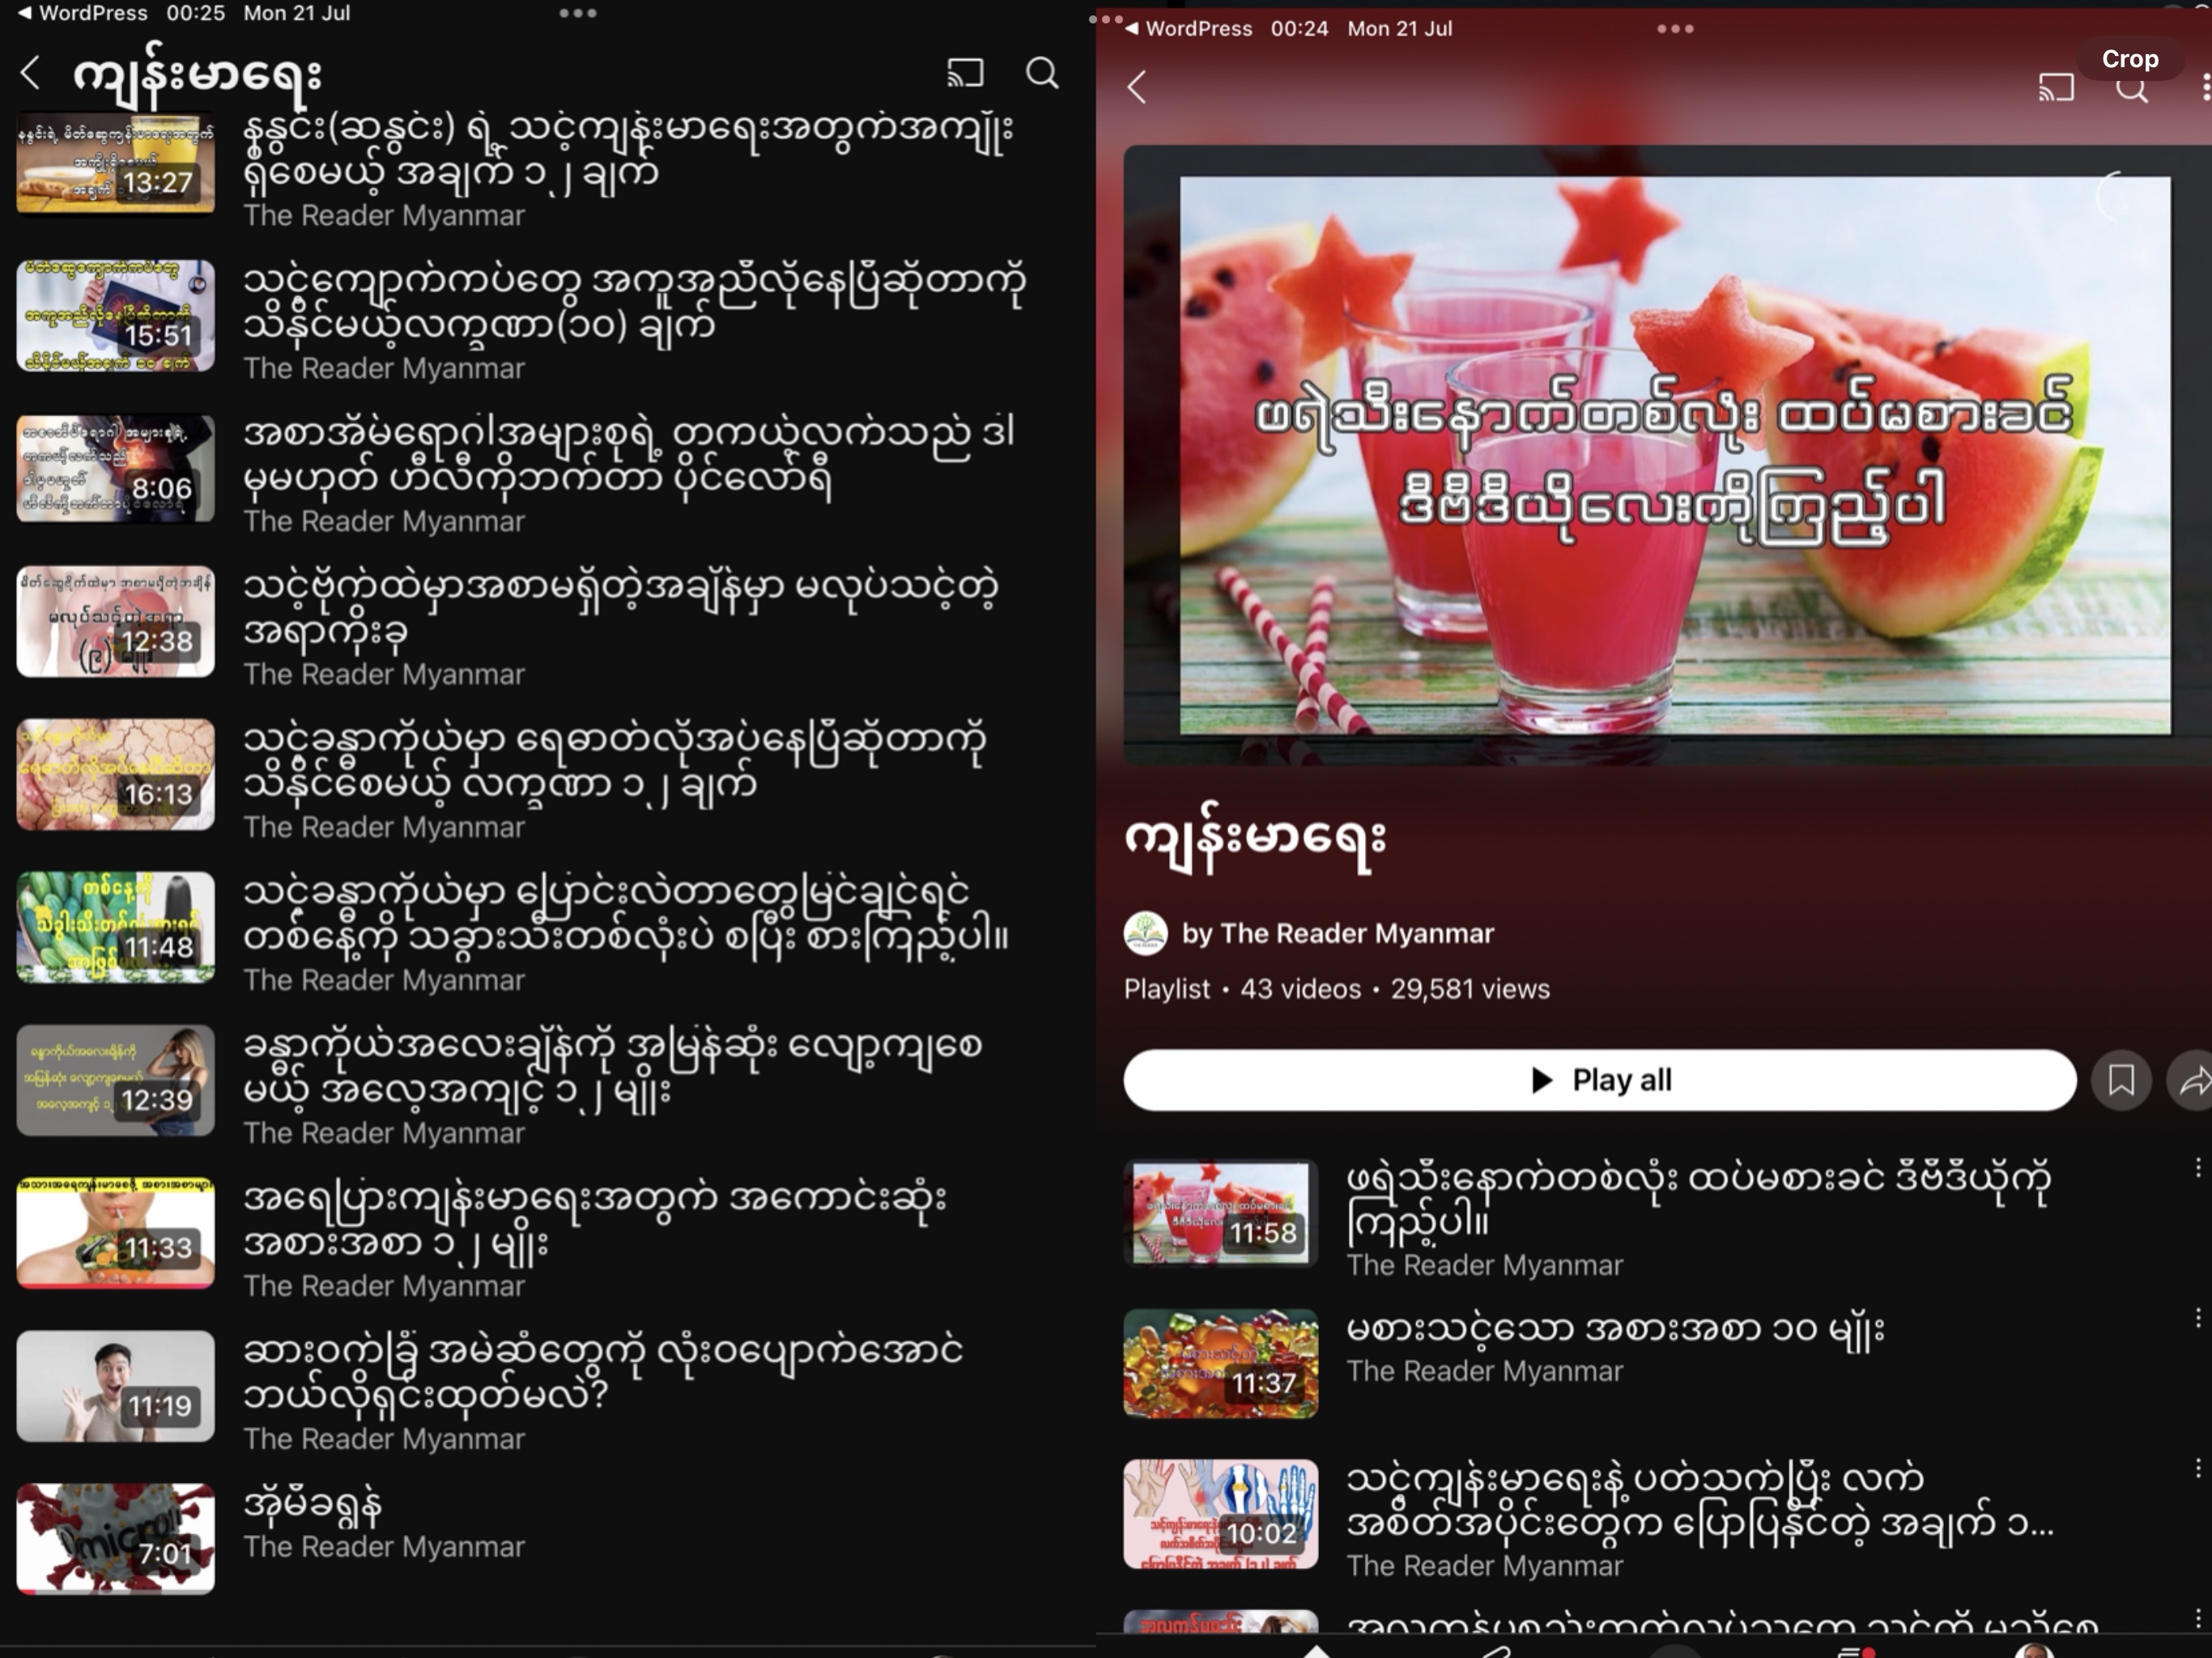Open more options for the 11:37 video

2197,1318
